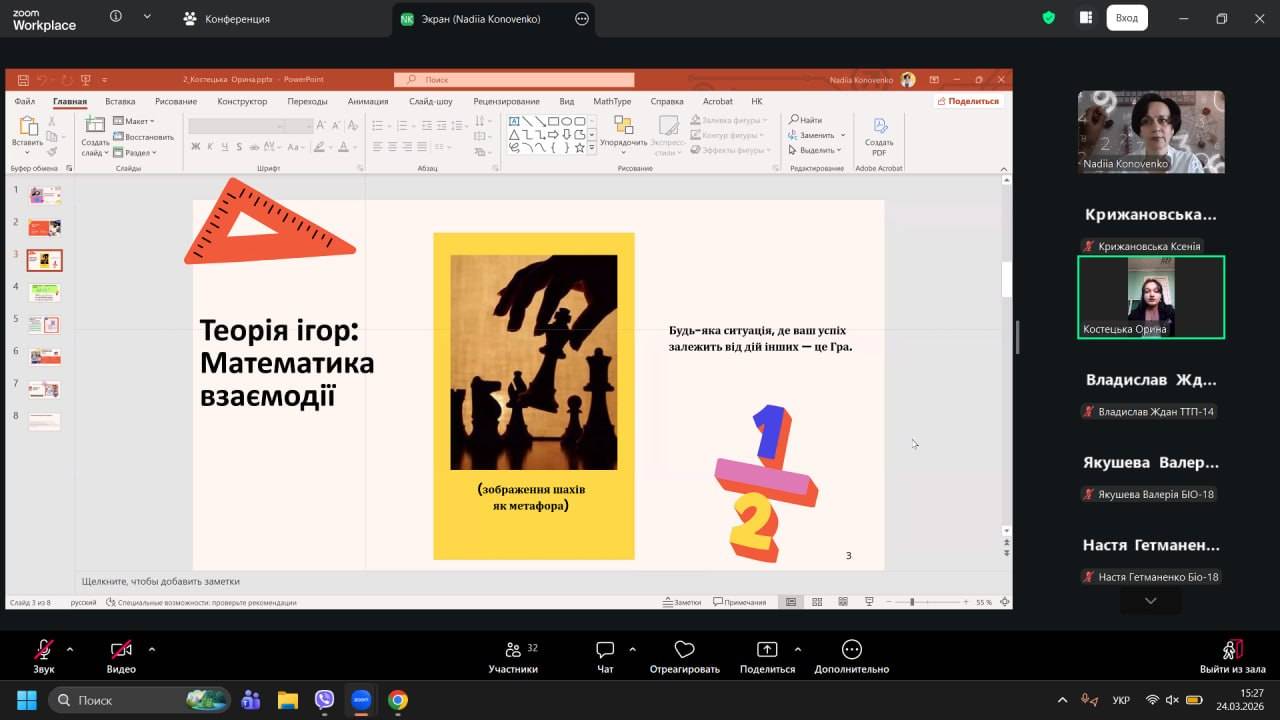Click the React heart icon
Screen dimensions: 1280x720
pos(684,650)
